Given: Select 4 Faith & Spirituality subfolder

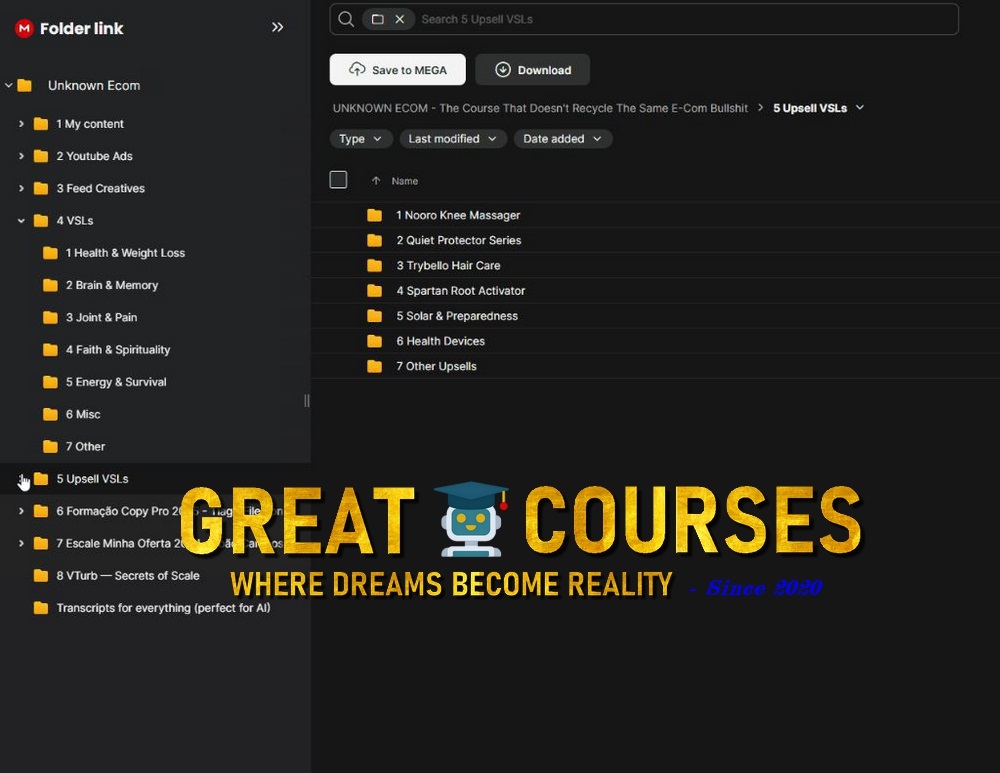Looking at the screenshot, I should pyautogui.click(x=118, y=350).
